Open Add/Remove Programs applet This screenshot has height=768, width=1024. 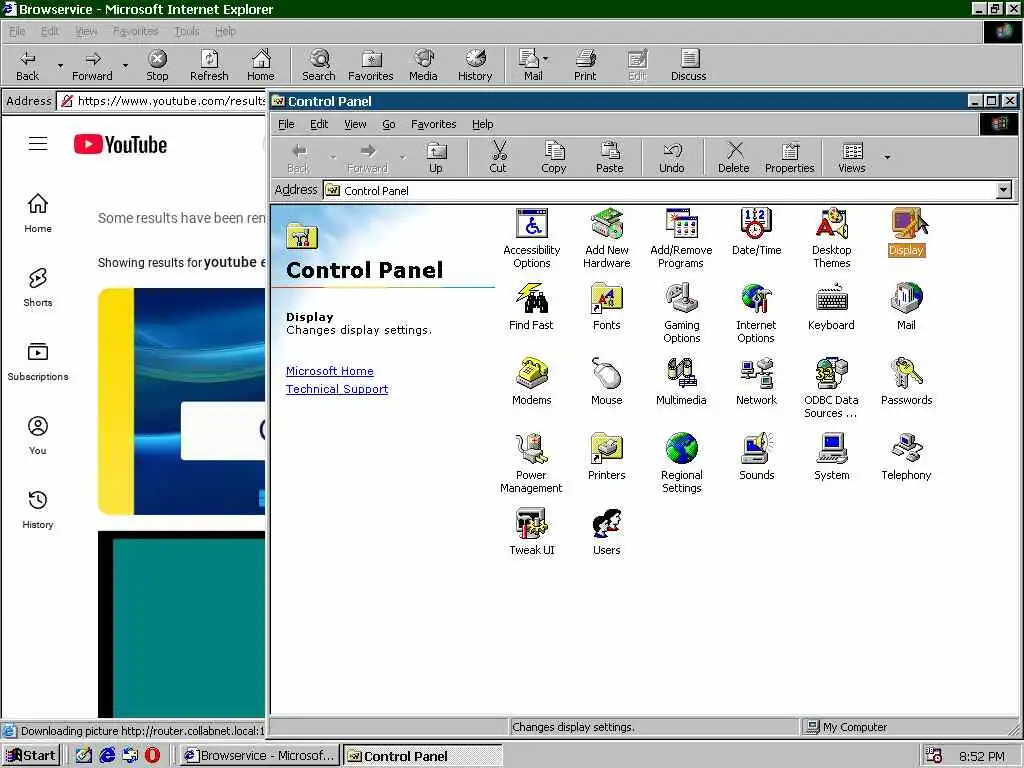coord(681,238)
